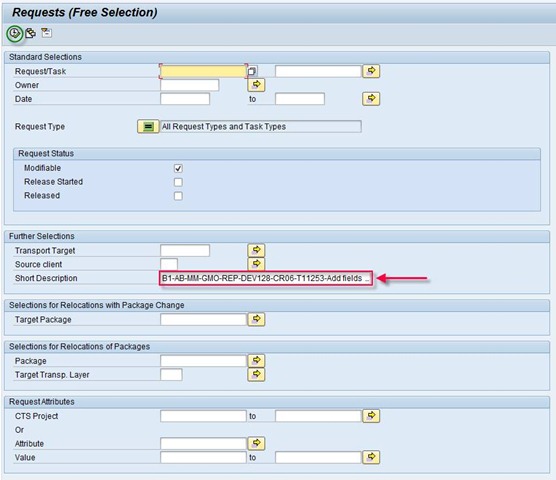This screenshot has height=480, width=556.
Task: Enable the Released checkbox
Action: pos(178,196)
